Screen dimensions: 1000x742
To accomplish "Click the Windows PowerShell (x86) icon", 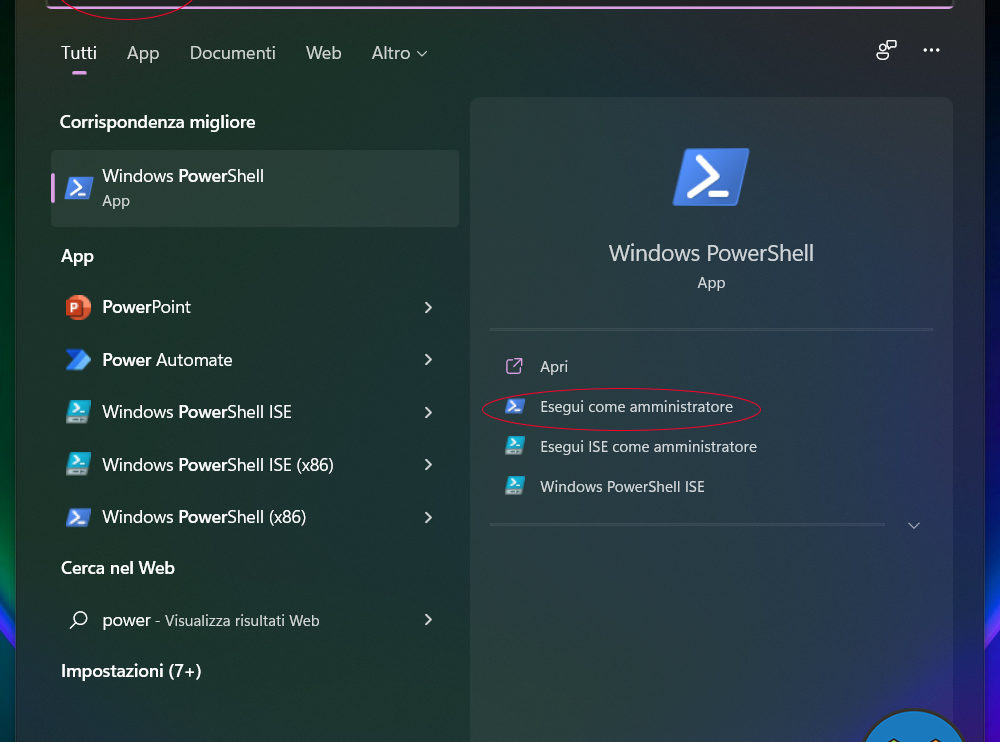I will 78,517.
